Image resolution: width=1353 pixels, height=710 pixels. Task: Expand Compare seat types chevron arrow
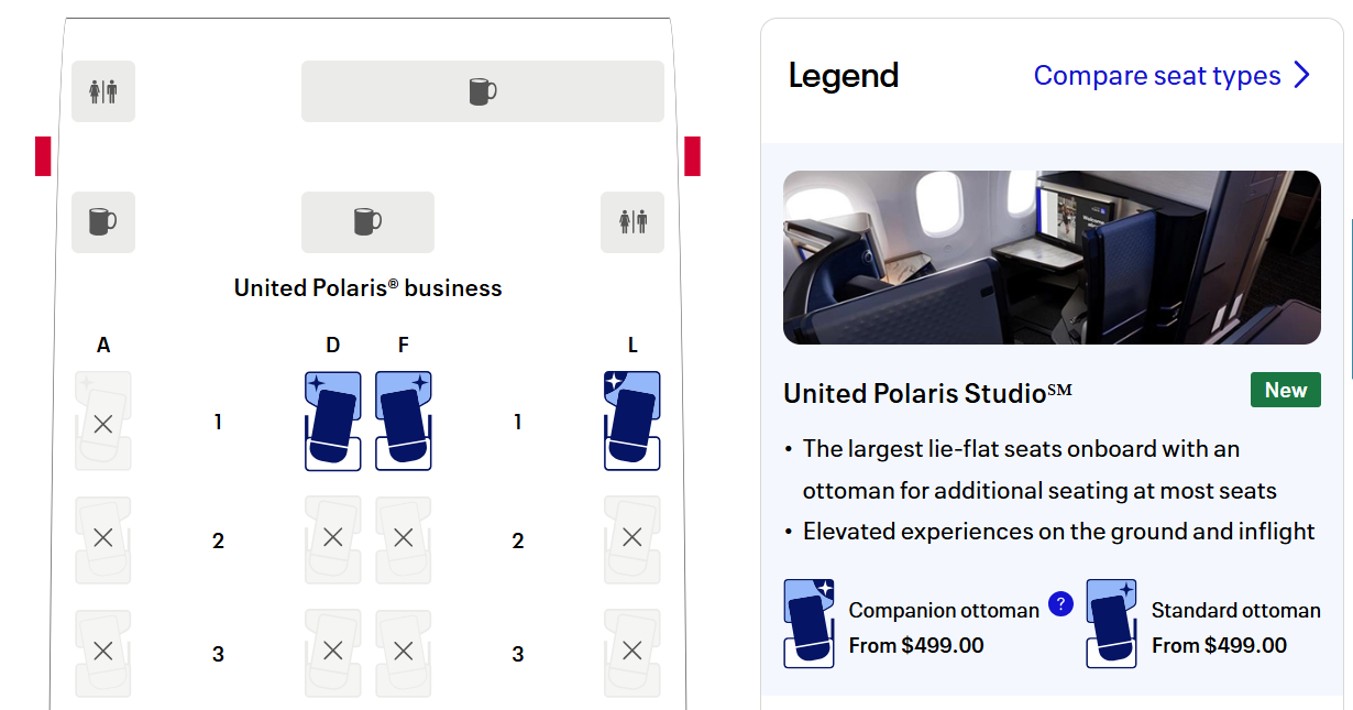click(1301, 76)
